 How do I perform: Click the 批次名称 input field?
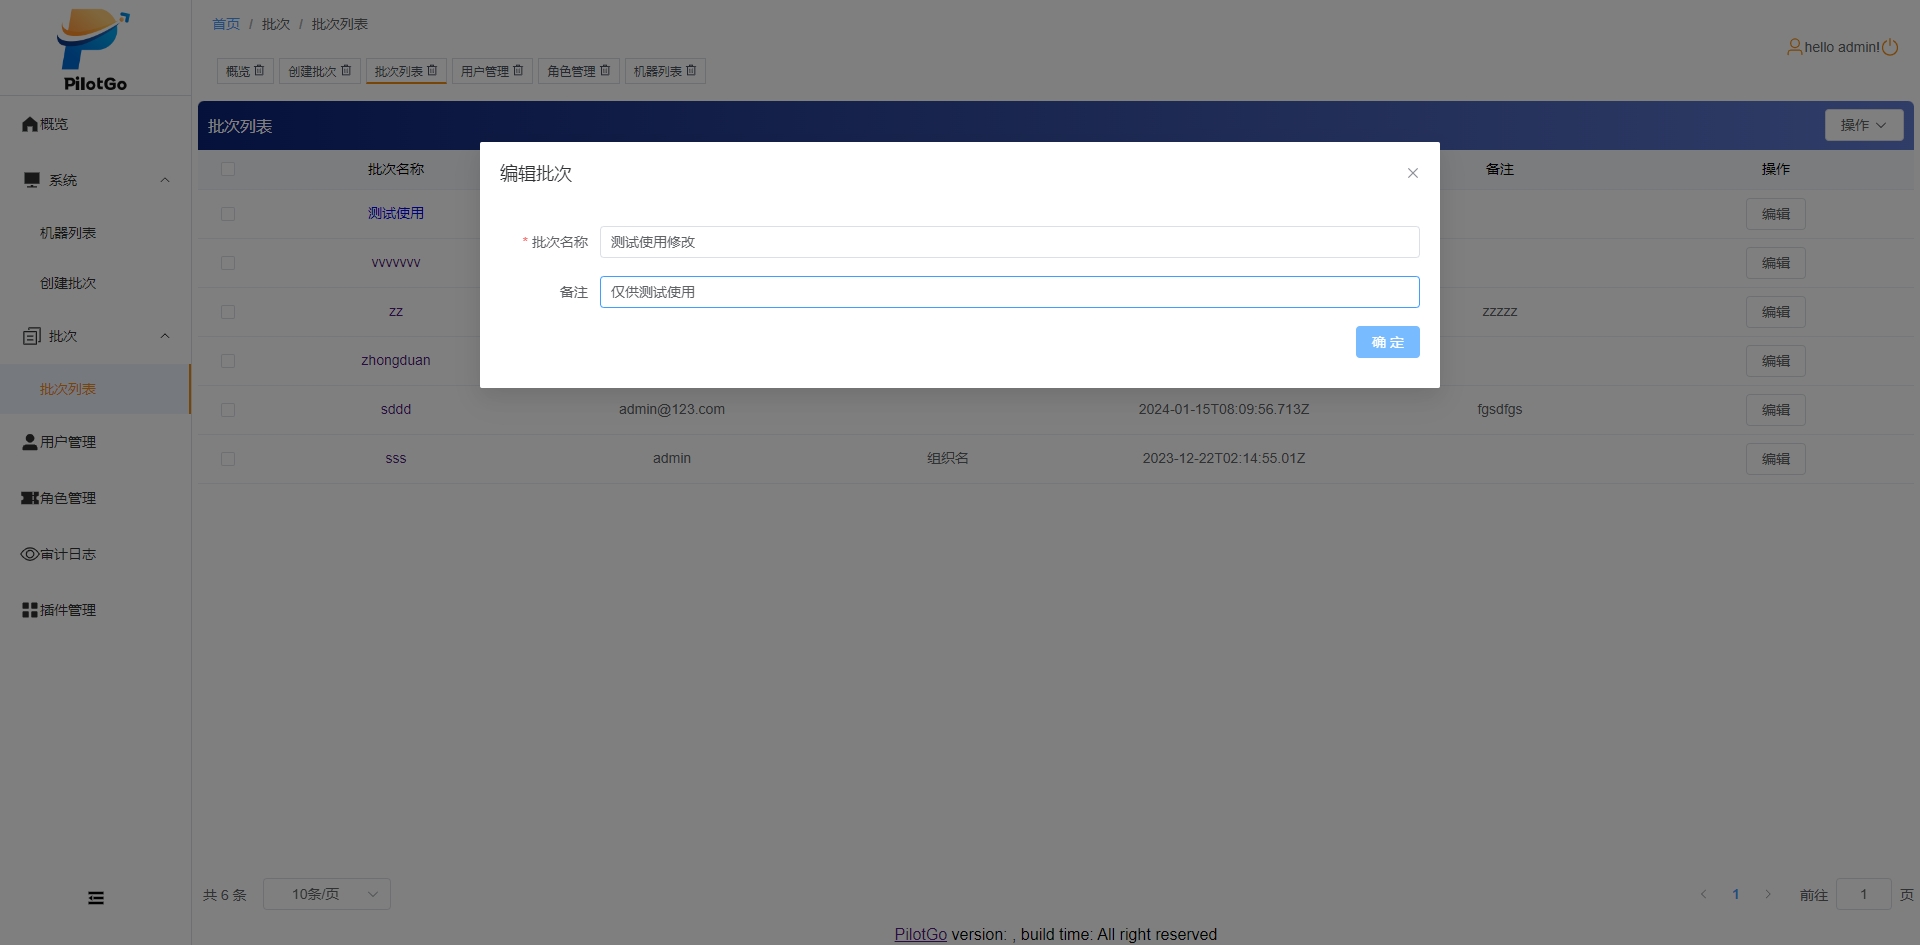1009,242
